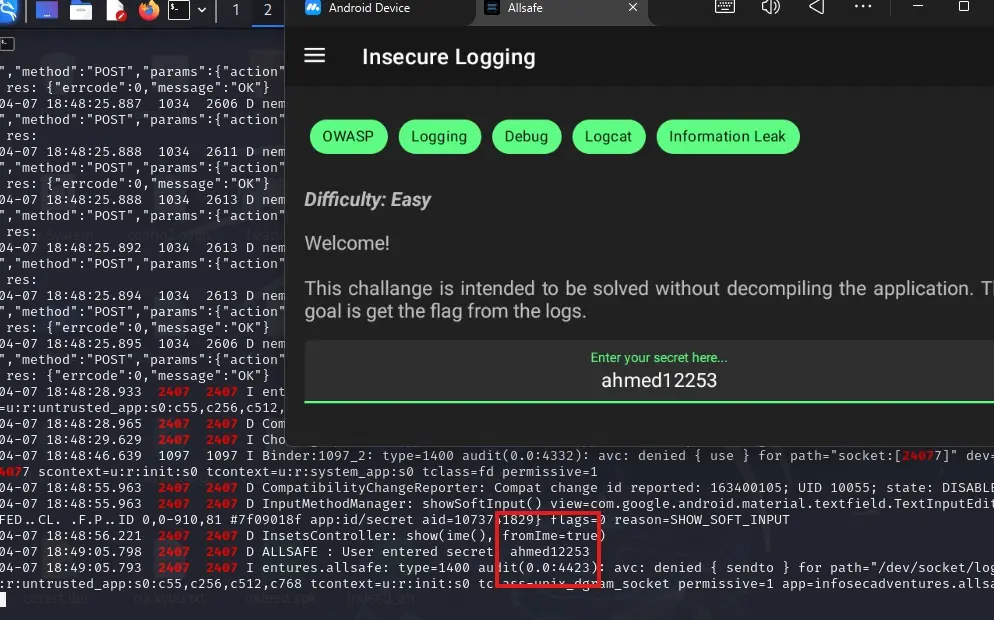Click the Logging tag chip
Viewport: 994px width, 620px height.
pos(439,136)
